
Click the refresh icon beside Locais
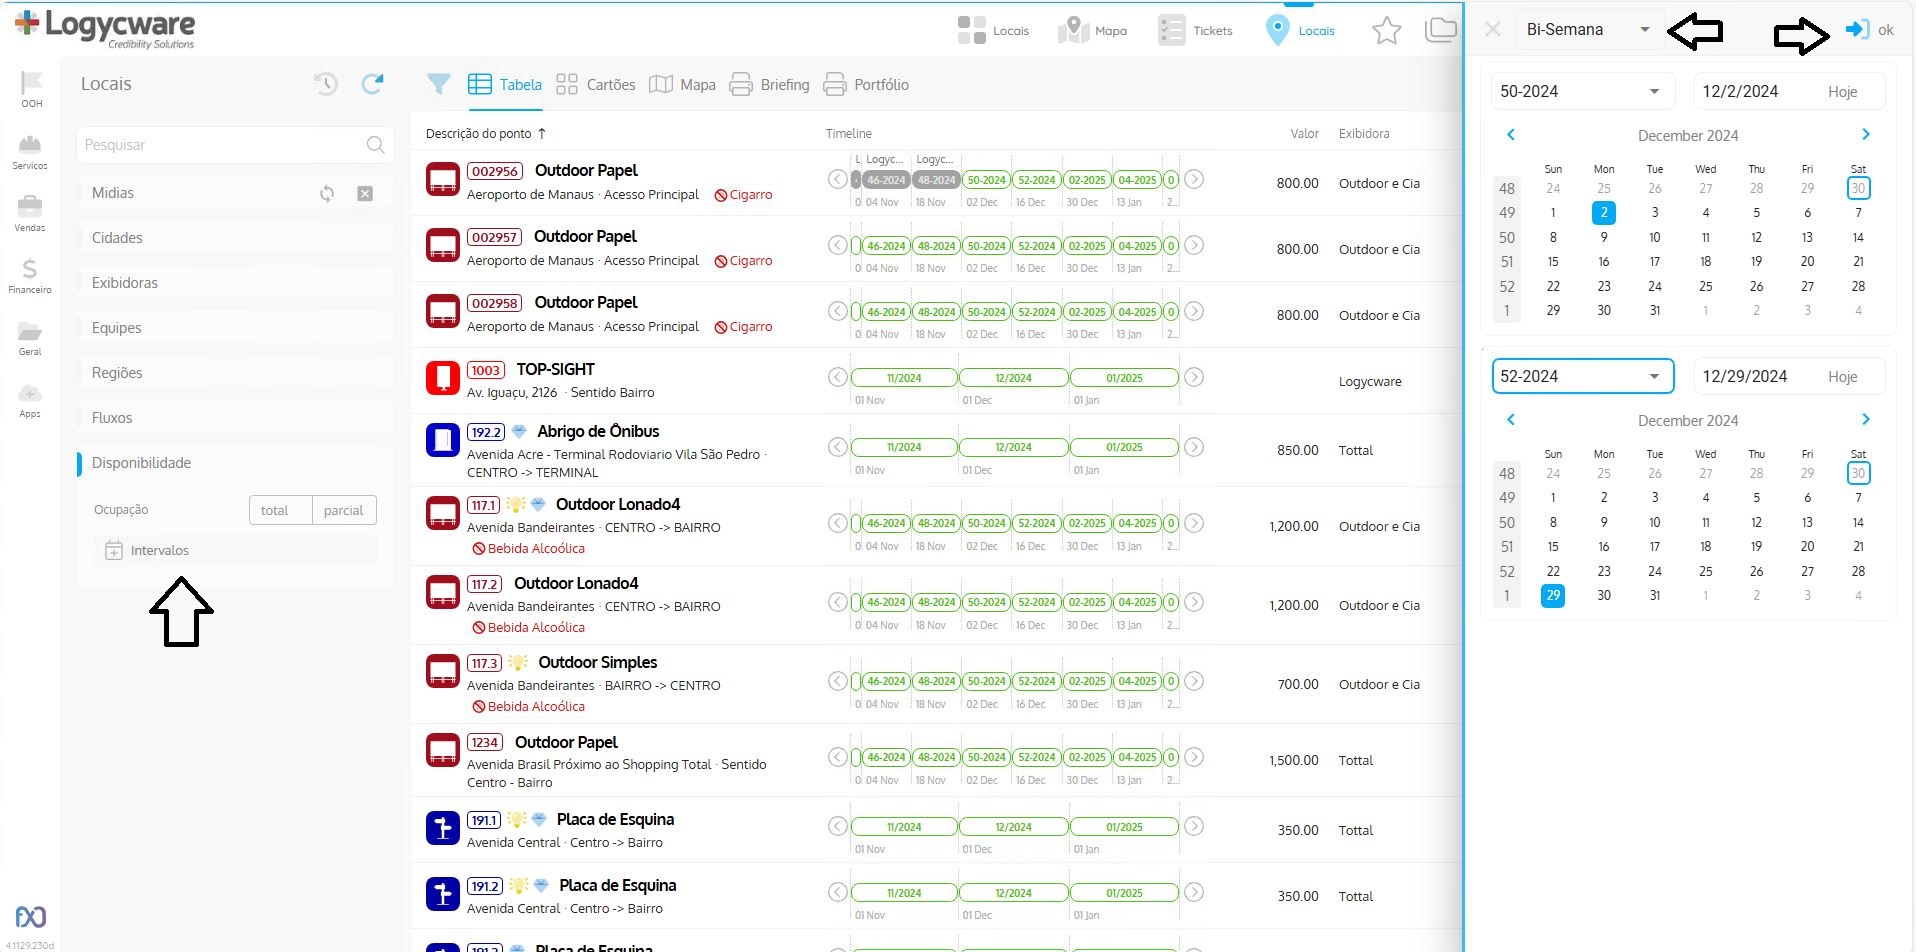372,84
